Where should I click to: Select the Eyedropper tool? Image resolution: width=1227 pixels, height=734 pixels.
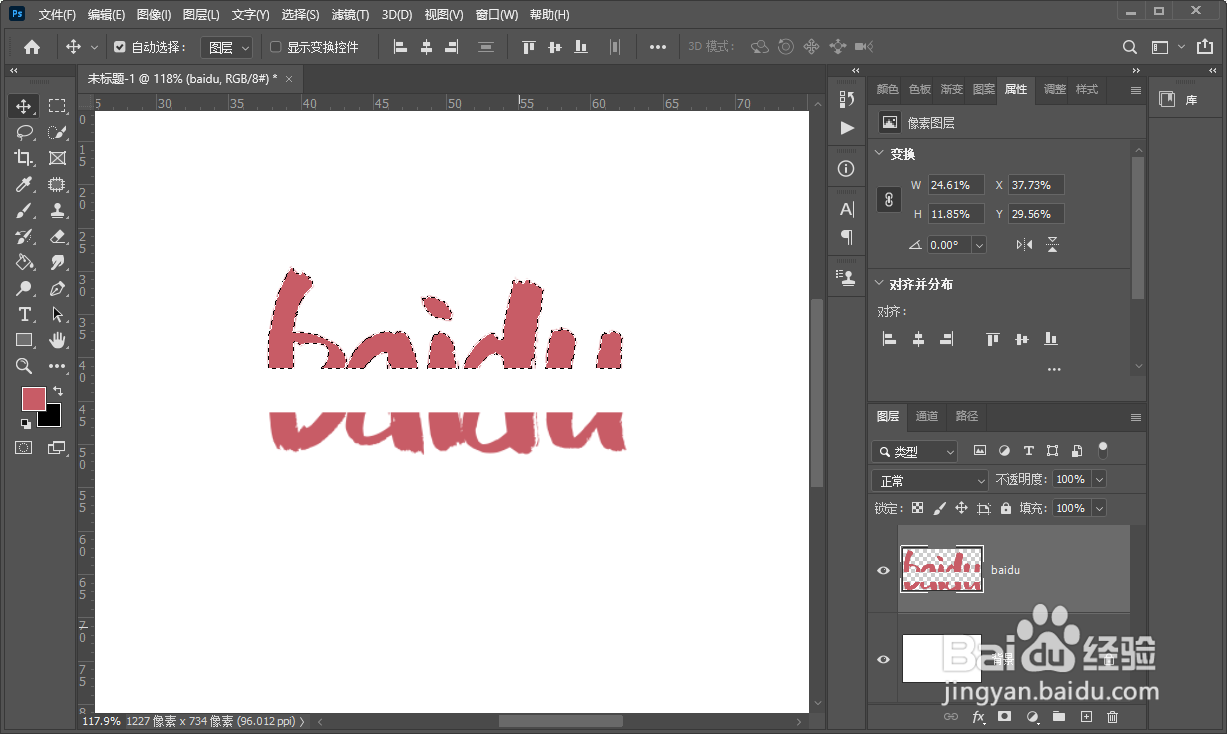[x=24, y=184]
